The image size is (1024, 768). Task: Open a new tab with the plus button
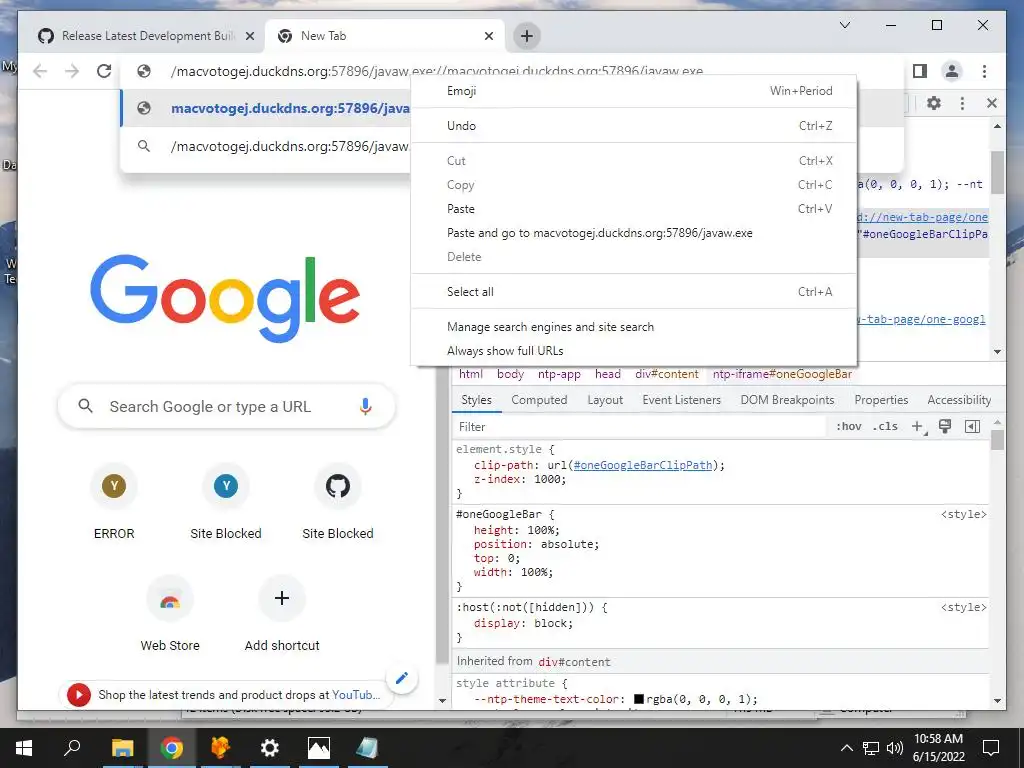[526, 36]
